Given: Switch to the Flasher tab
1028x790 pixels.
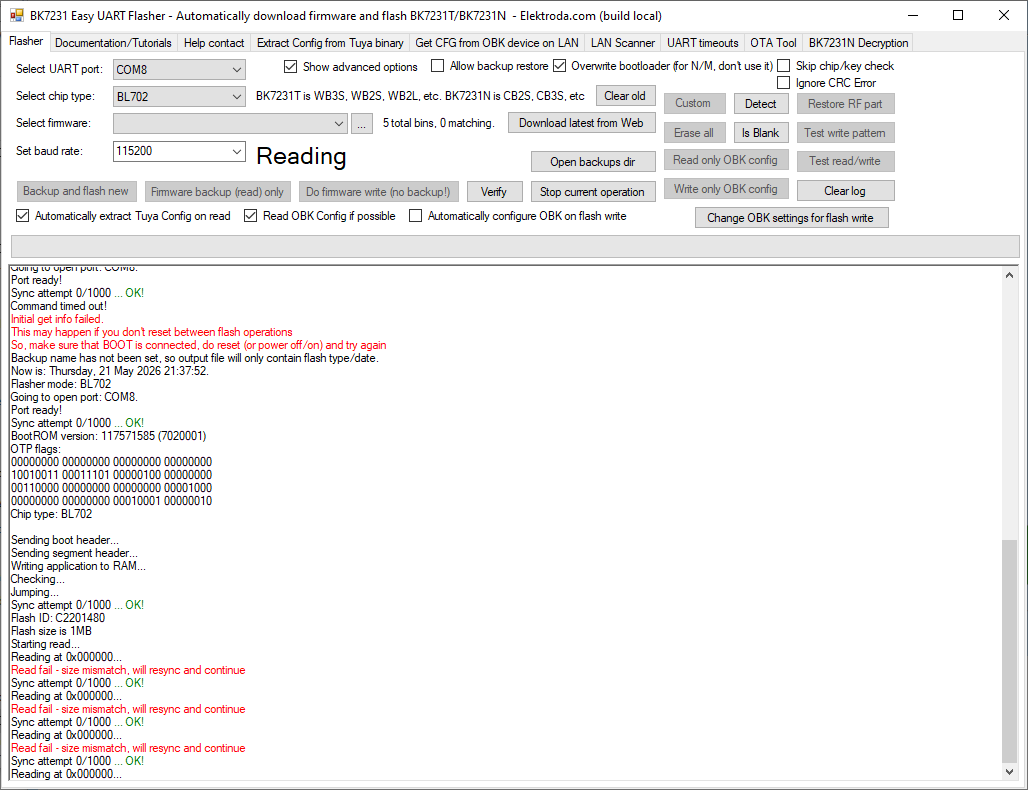Looking at the screenshot, I should (26, 41).
